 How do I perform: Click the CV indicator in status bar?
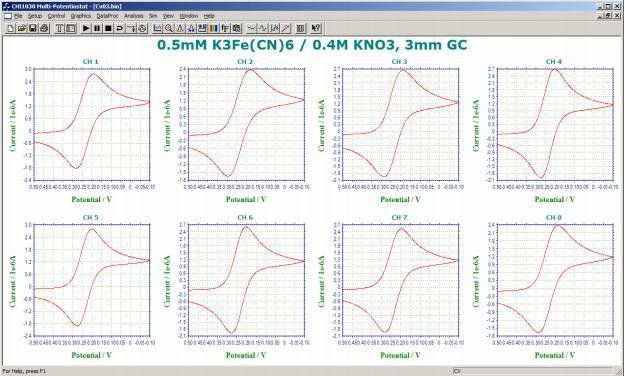click(x=458, y=371)
